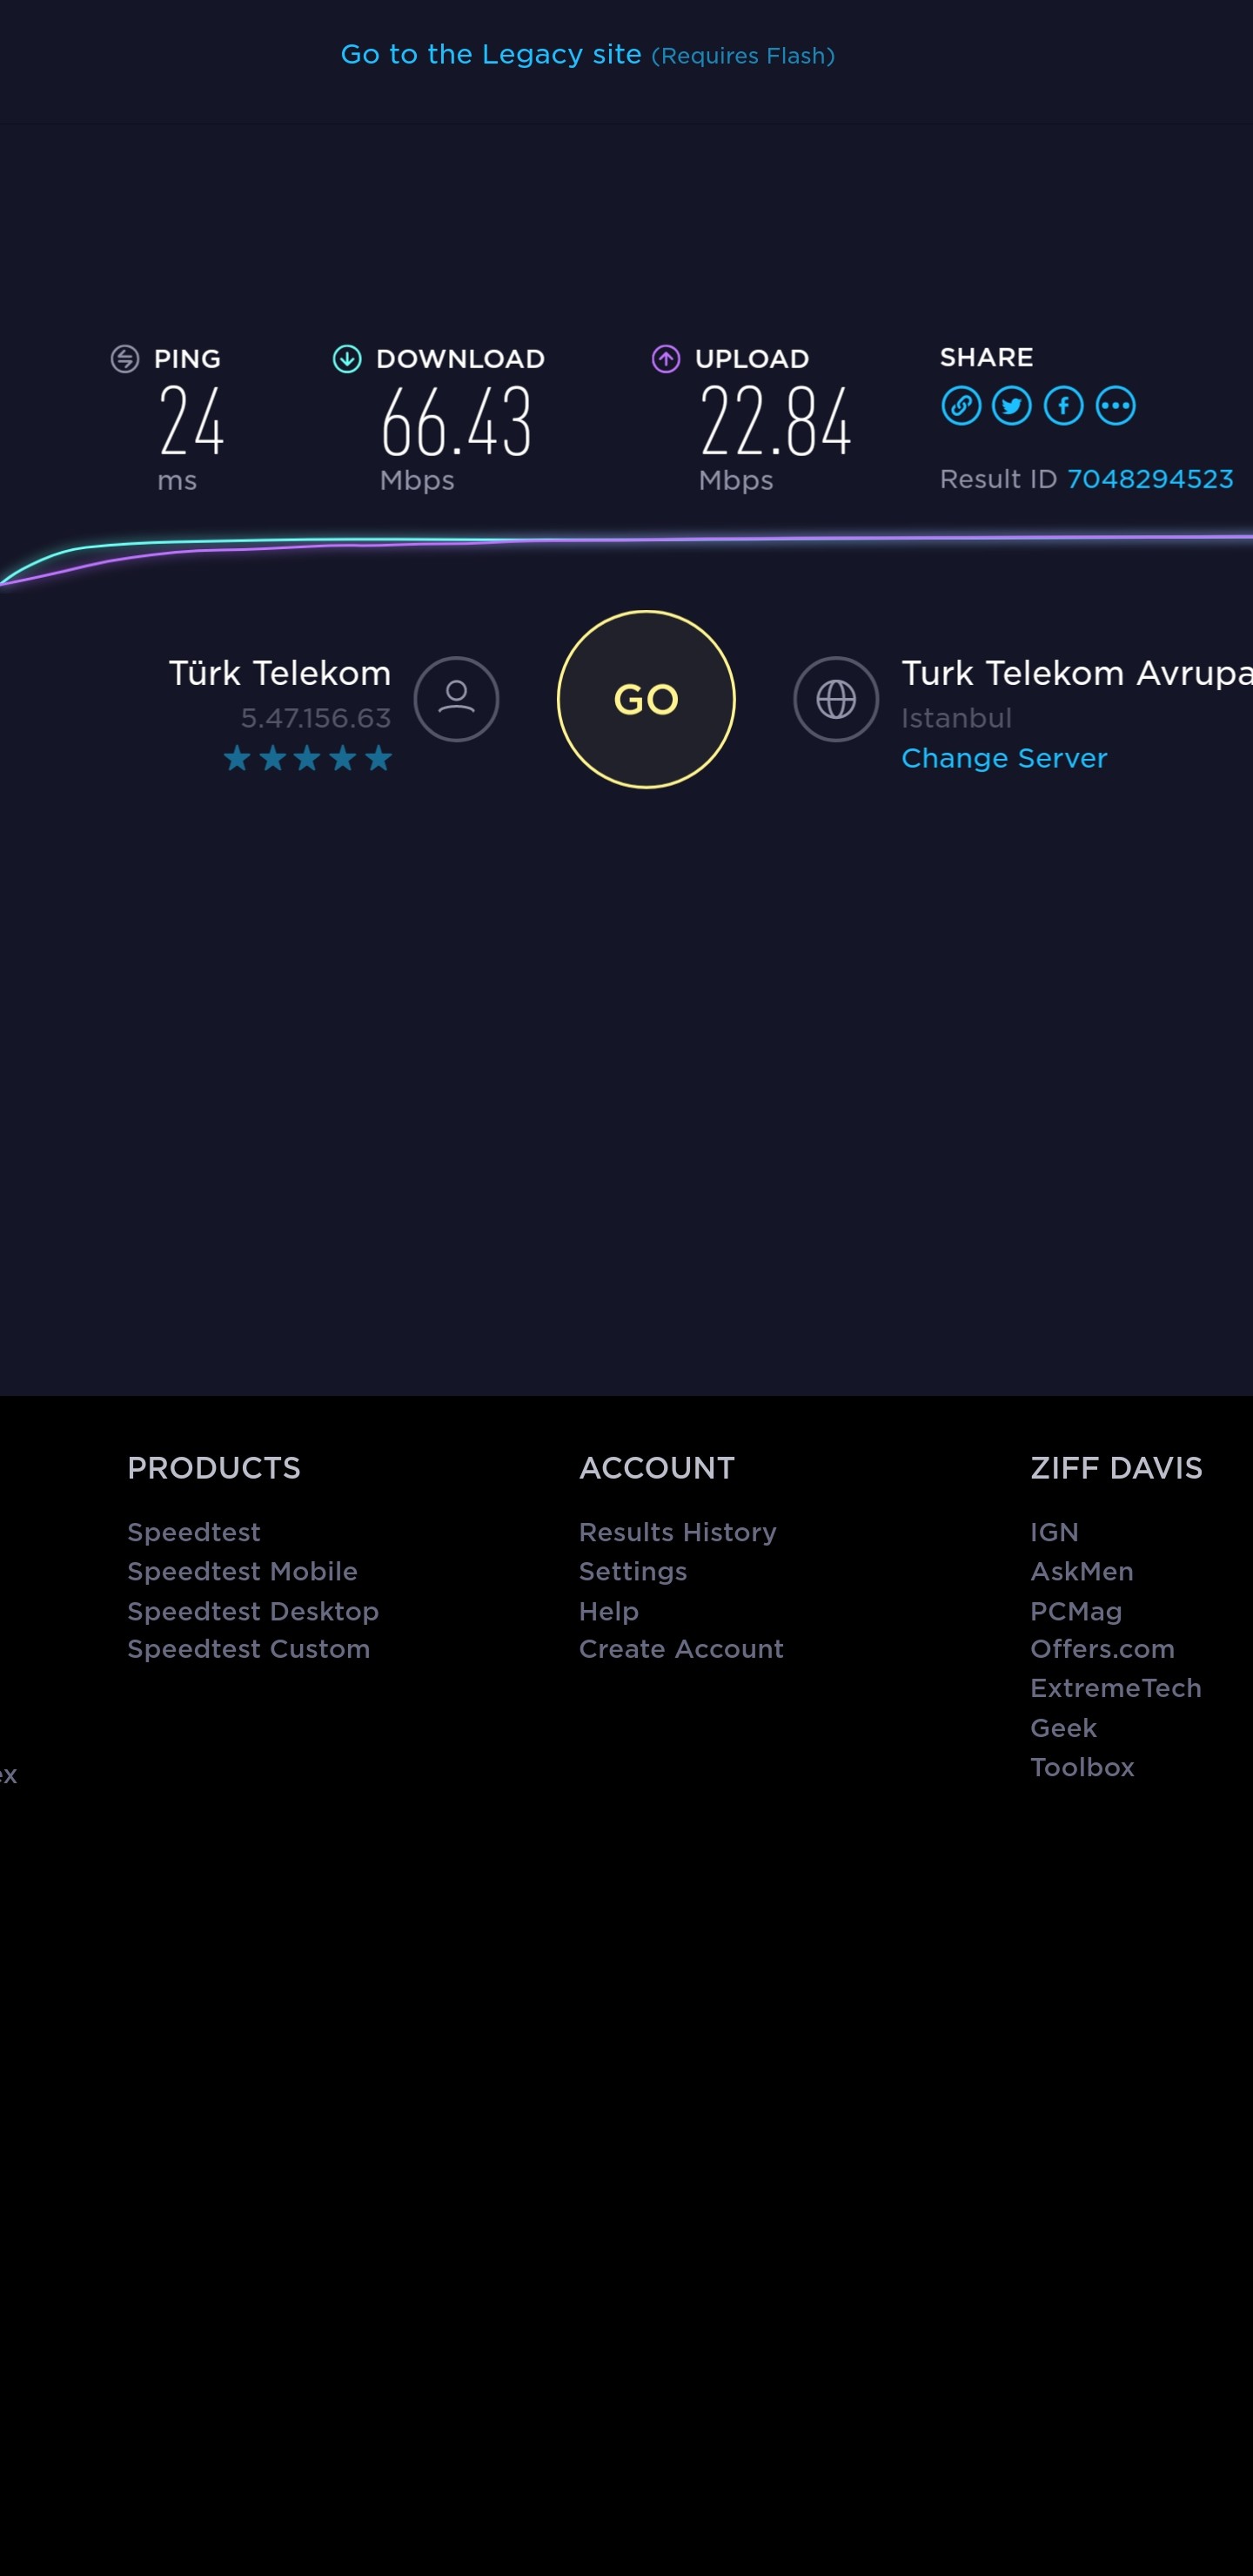Viewport: 1253px width, 2576px height.
Task: Click the copy link share icon
Action: 961,406
